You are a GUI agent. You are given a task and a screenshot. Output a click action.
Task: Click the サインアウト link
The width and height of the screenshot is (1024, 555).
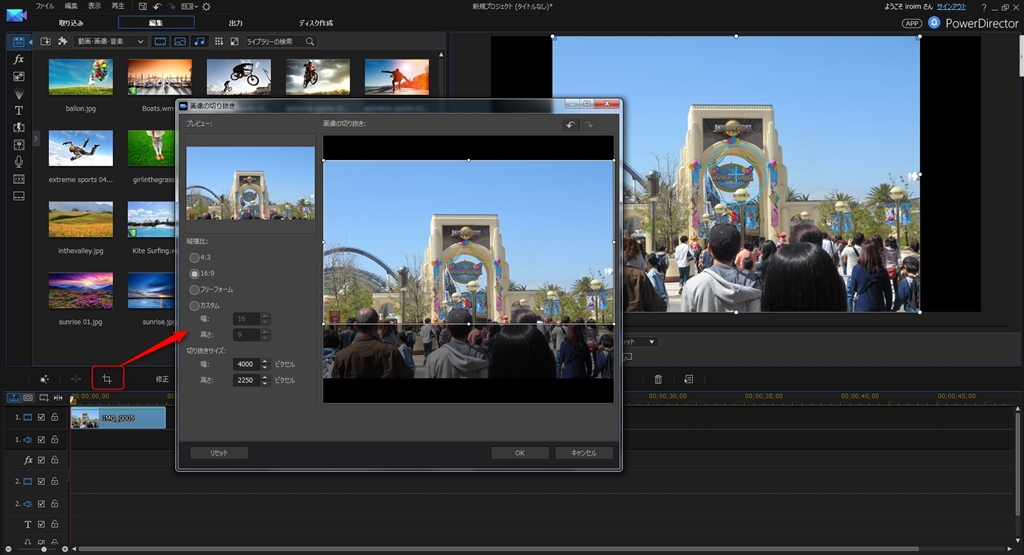click(x=952, y=7)
